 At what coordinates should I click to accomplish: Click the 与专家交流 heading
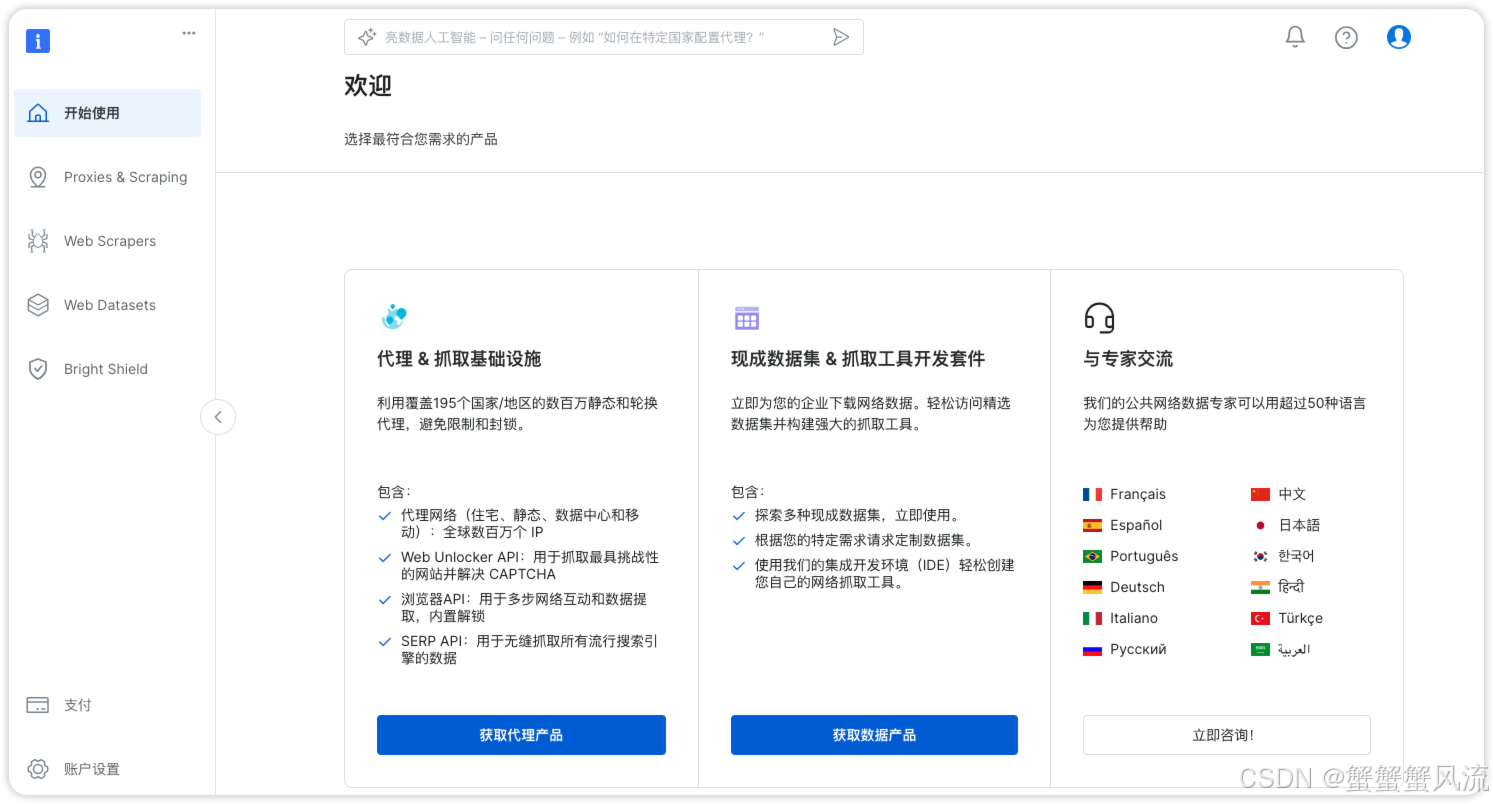(1128, 359)
